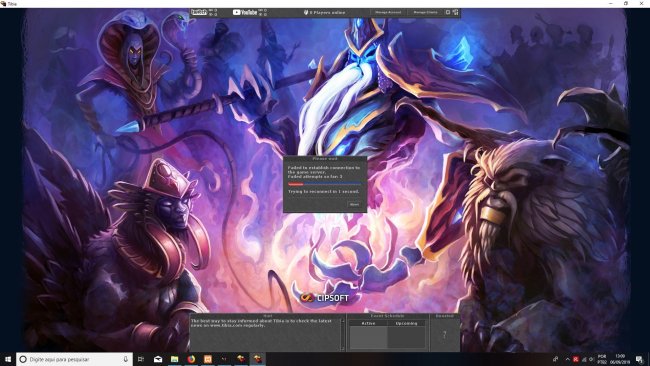The height and width of the screenshot is (366, 650).
Task: Click the taskbar search box
Action: click(x=74, y=359)
